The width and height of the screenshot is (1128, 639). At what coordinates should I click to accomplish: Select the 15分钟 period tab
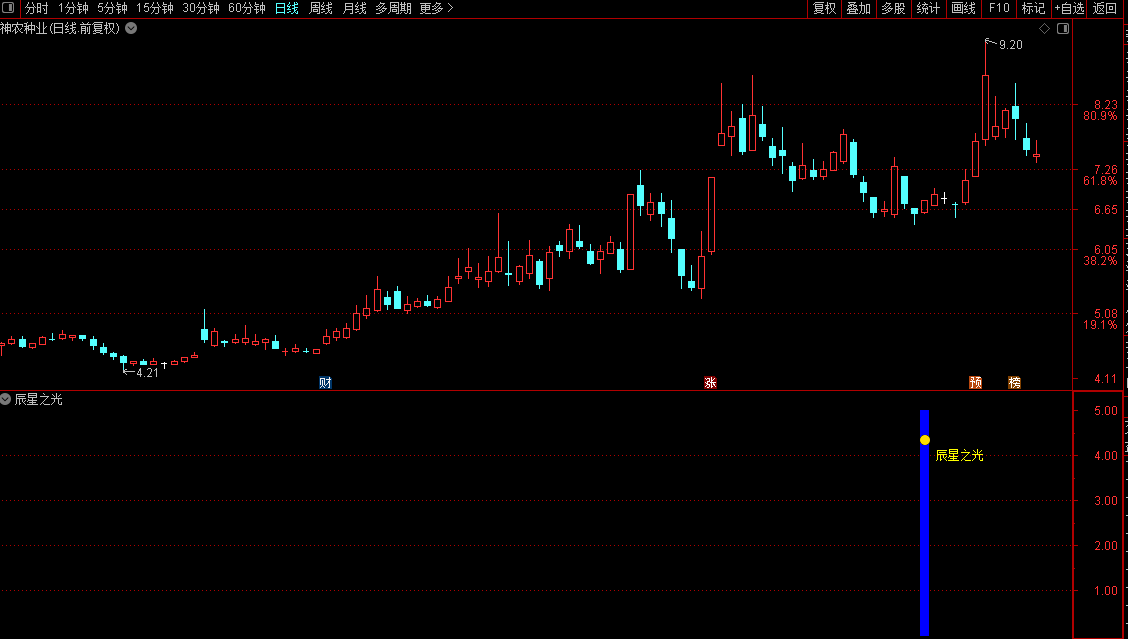155,9
